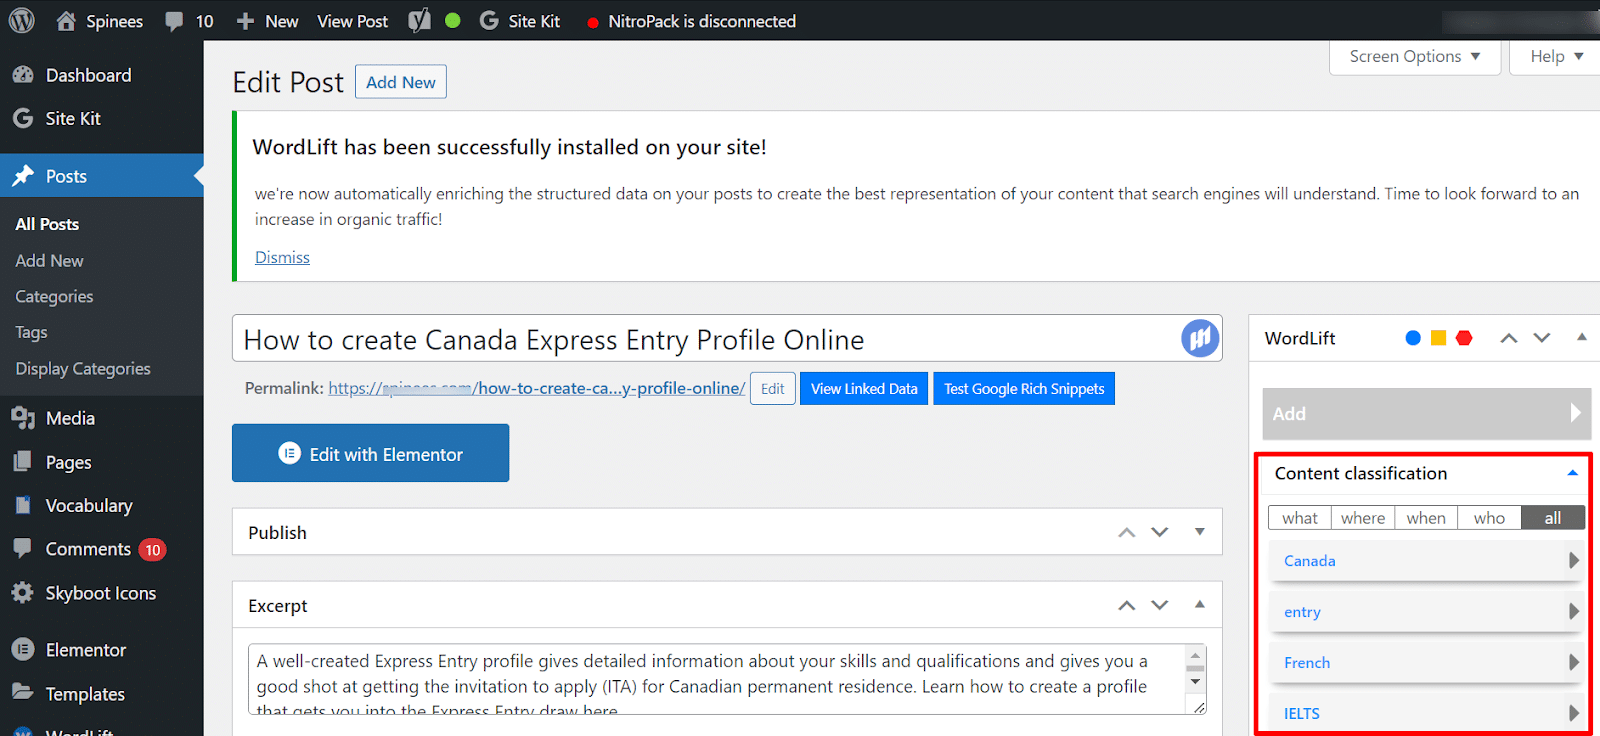The height and width of the screenshot is (736, 1600).
Task: Click Edit with Elementor button
Action: 371,453
